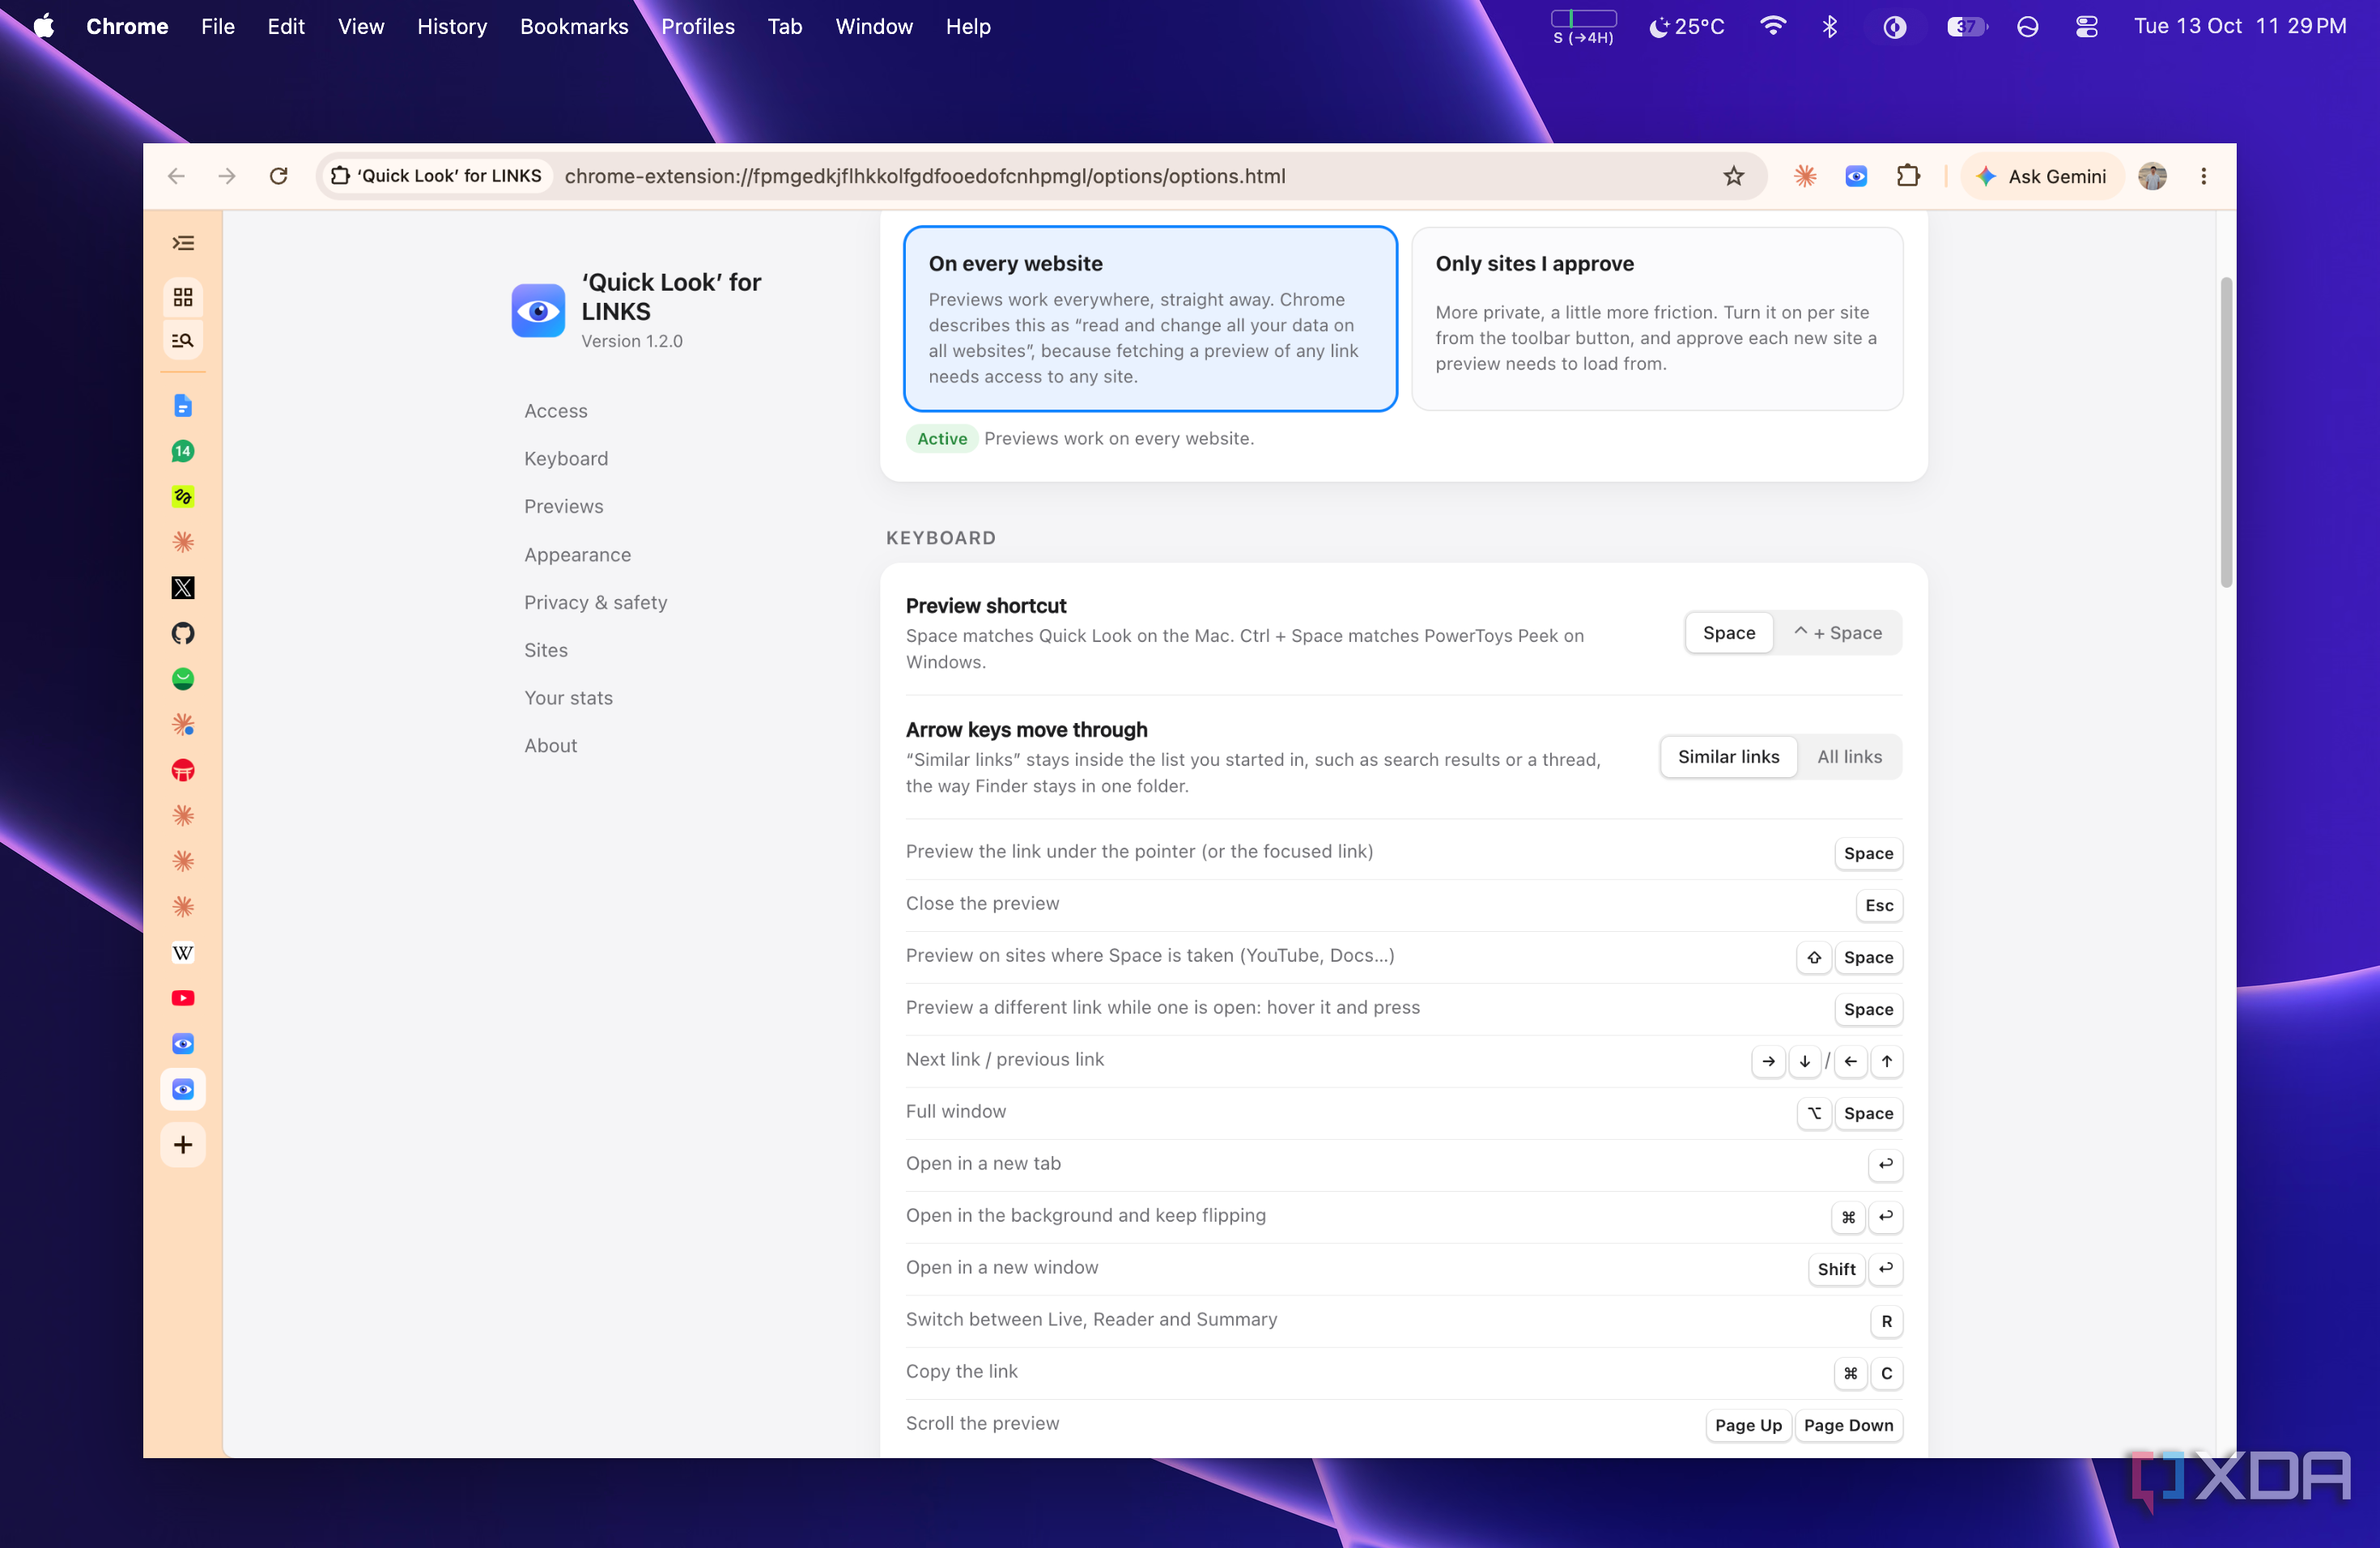
Task: Click the Wi-Fi status icon in the menu bar
Action: pos(1772,27)
